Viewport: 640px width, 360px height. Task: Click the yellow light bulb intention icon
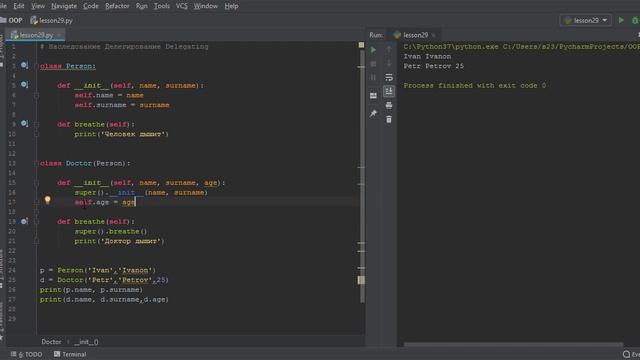(x=47, y=200)
